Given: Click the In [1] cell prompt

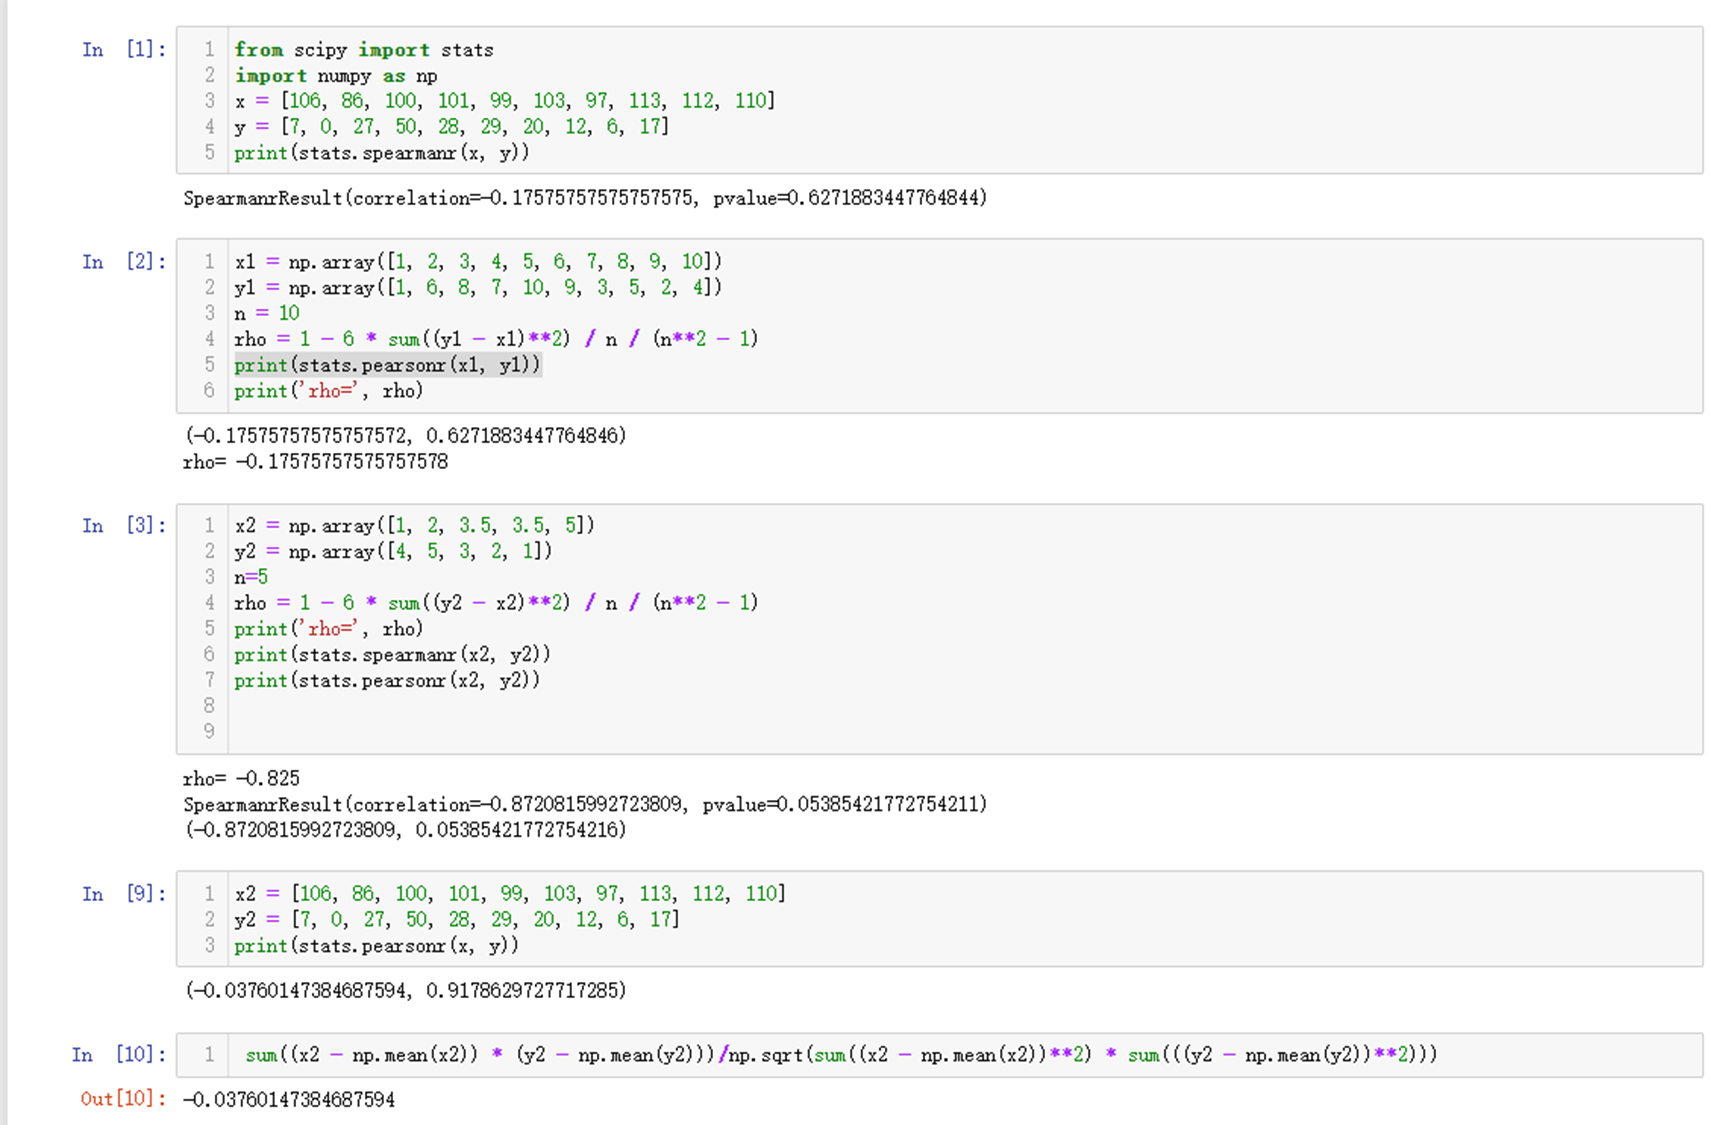Looking at the screenshot, I should [x=124, y=50].
